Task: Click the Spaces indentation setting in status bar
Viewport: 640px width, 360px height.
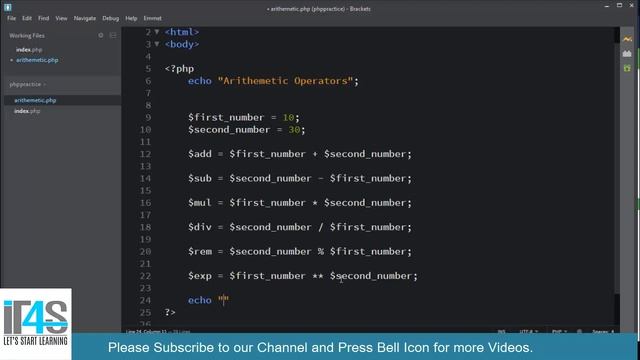Action: pyautogui.click(x=603, y=331)
